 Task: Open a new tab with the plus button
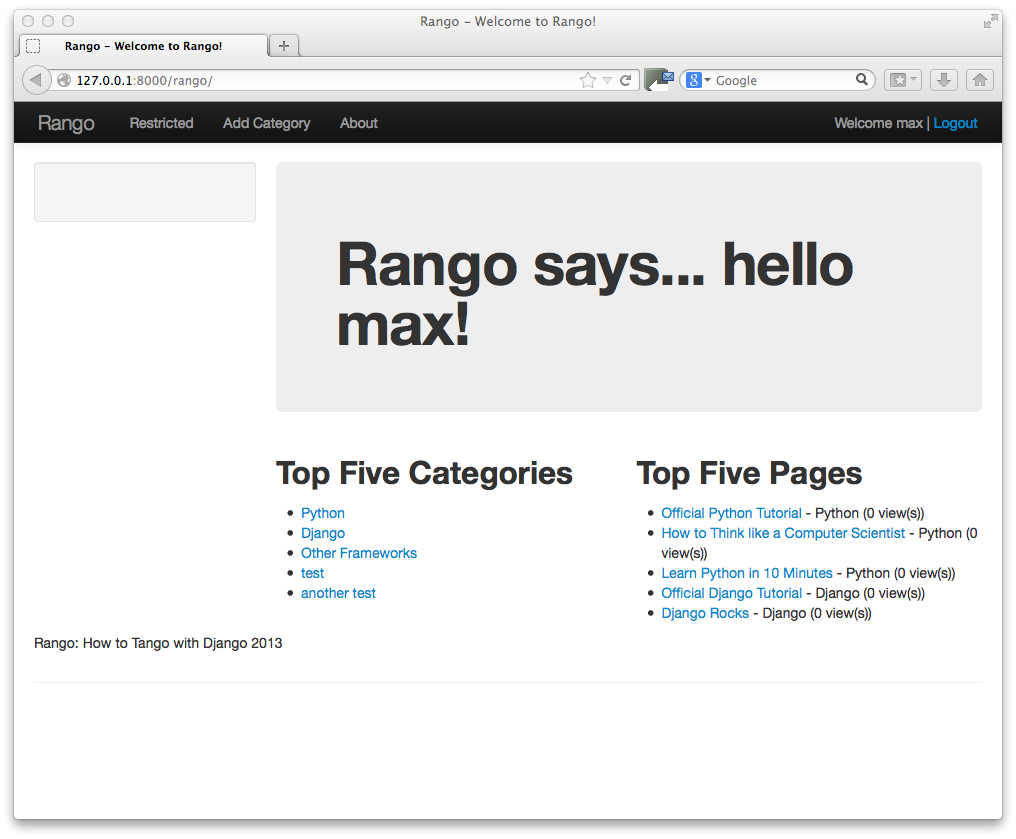click(x=283, y=46)
